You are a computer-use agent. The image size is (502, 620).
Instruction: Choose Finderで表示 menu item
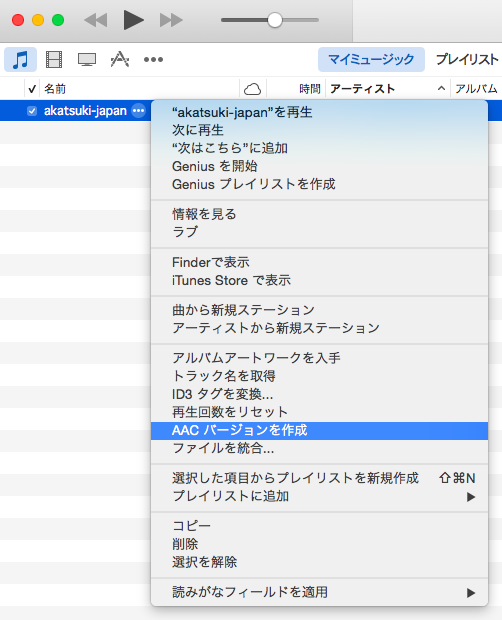coord(319,262)
